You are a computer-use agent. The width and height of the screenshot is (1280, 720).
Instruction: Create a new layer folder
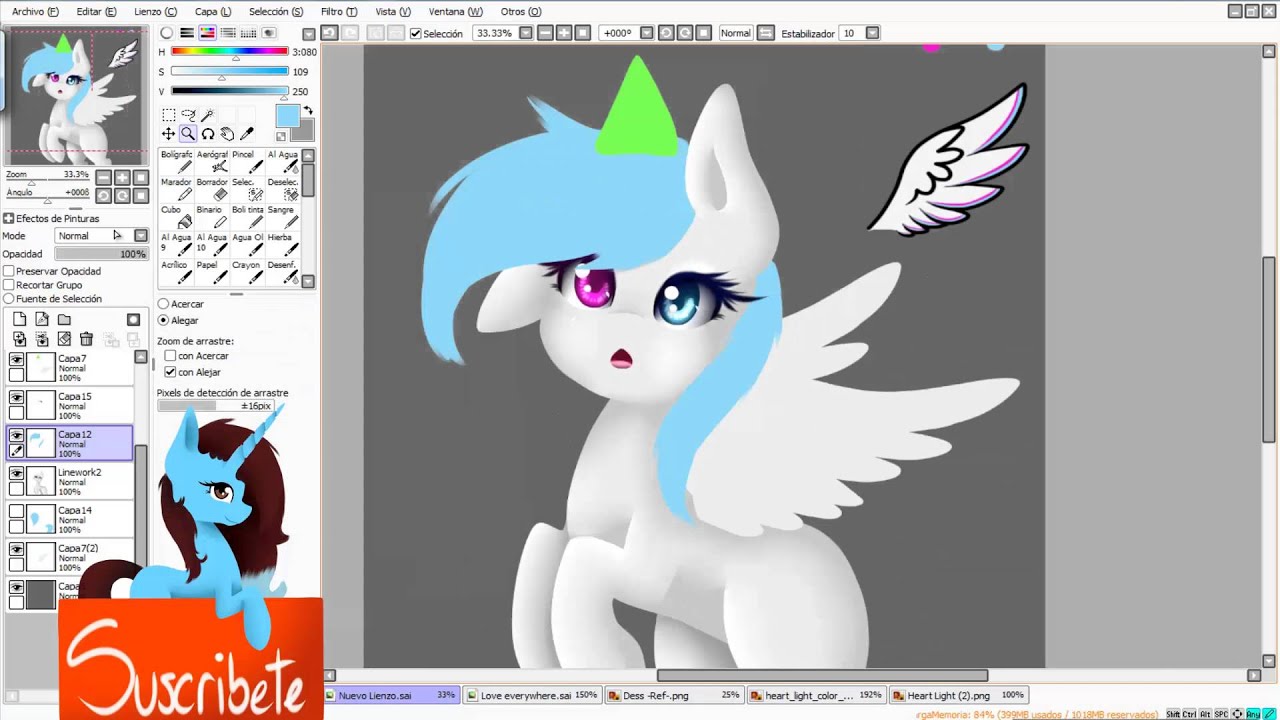(64, 319)
